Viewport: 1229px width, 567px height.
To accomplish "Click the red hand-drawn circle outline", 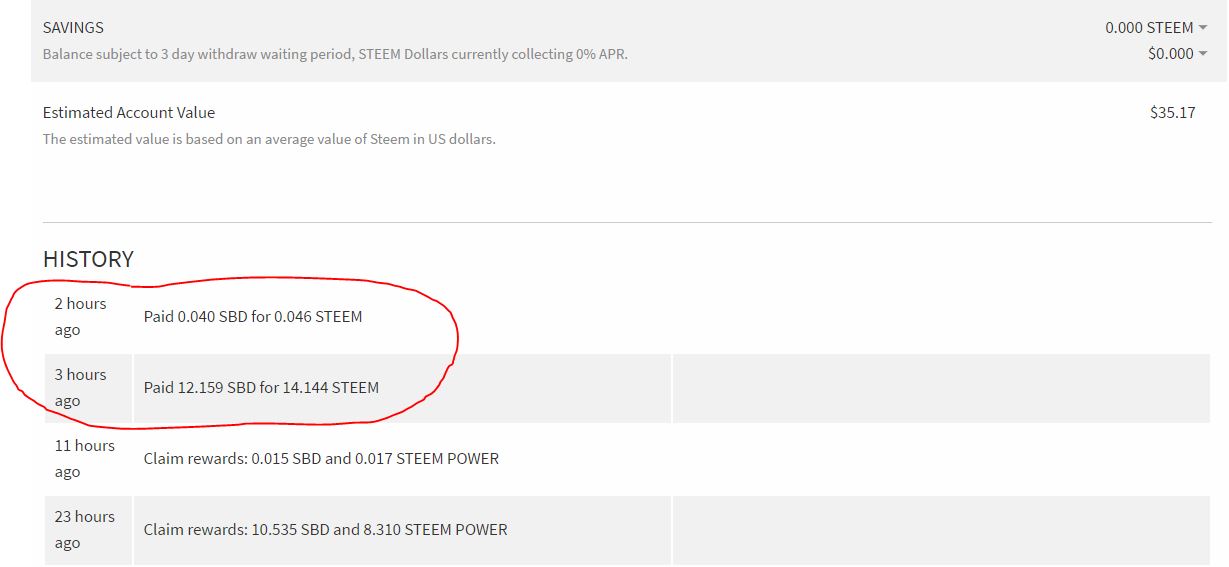I will [x=456, y=340].
